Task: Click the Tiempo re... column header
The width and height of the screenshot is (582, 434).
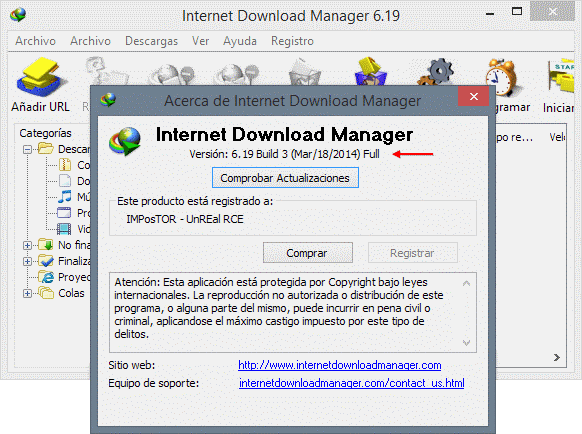Action: [x=514, y=137]
